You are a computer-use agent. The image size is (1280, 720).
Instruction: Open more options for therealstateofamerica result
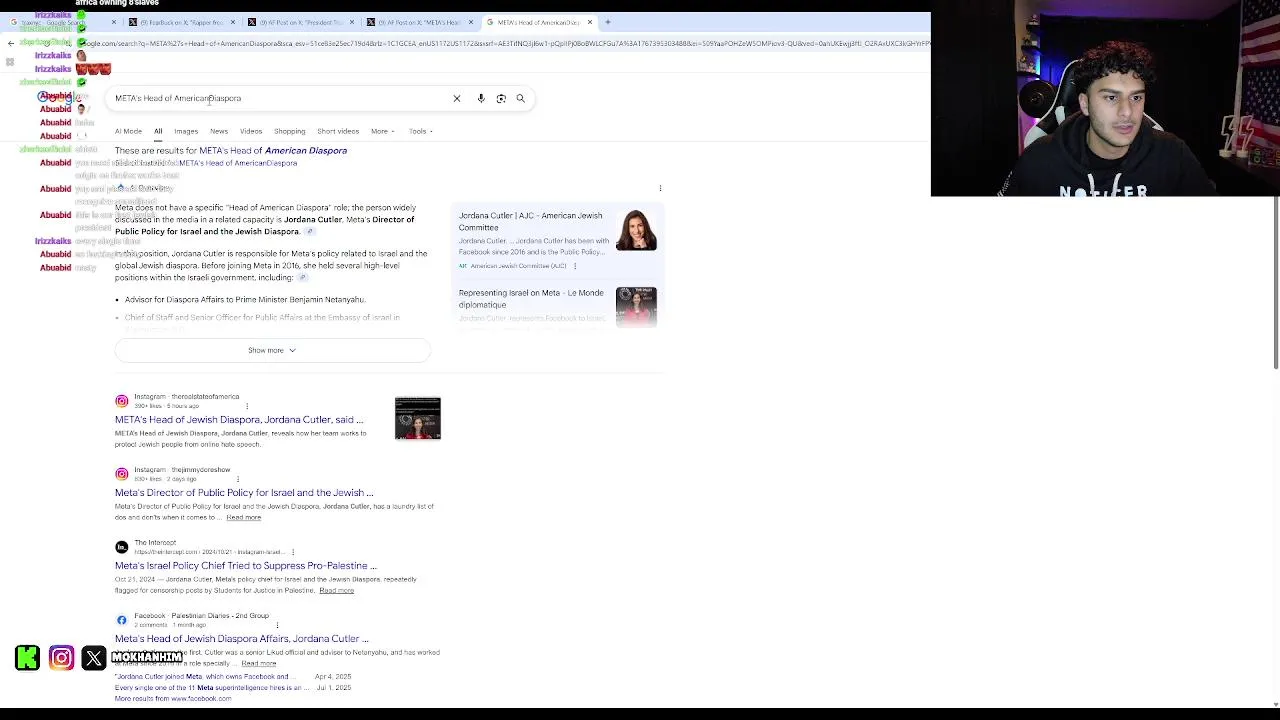247,406
